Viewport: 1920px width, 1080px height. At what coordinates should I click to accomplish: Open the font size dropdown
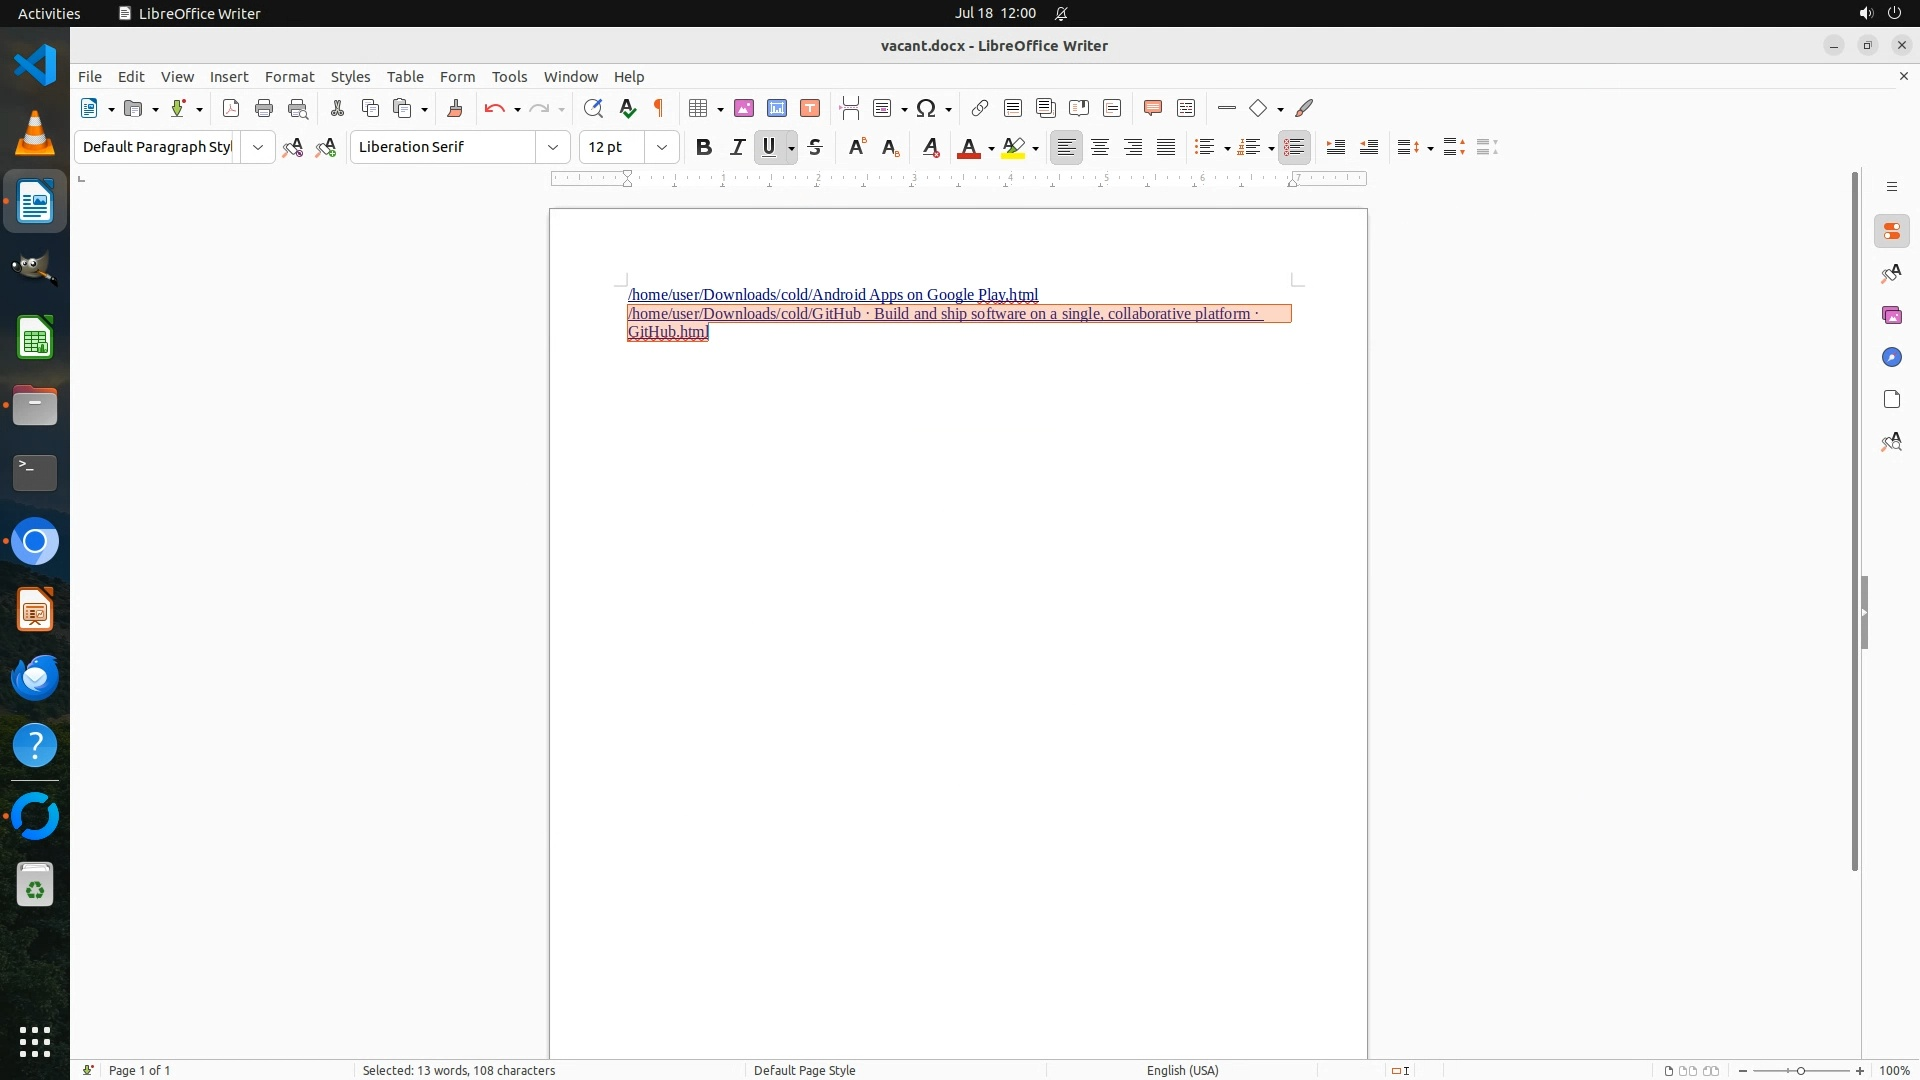(x=661, y=147)
